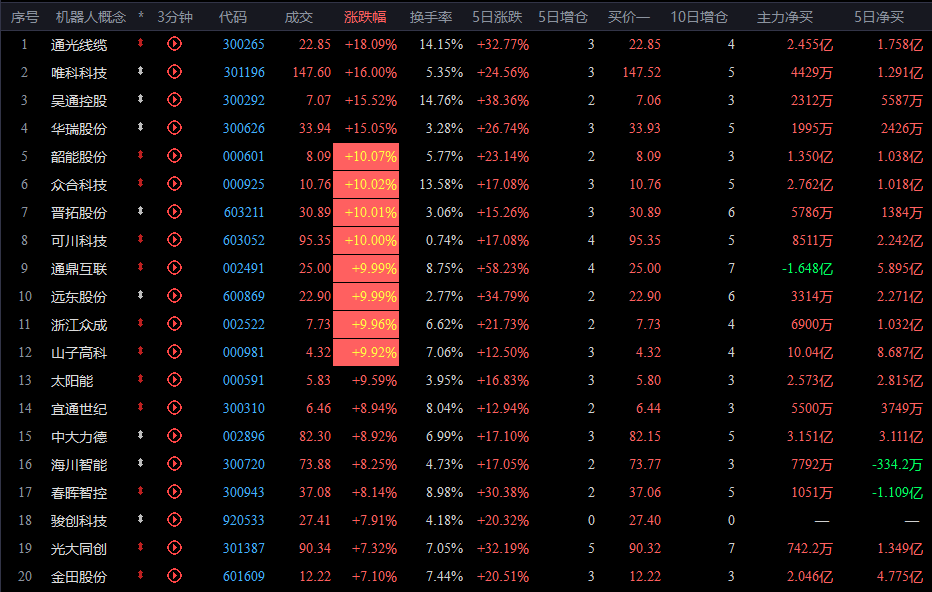This screenshot has width=932, height=592.
Task: Click the red marker icon beside 山子高科
Action: [x=140, y=351]
